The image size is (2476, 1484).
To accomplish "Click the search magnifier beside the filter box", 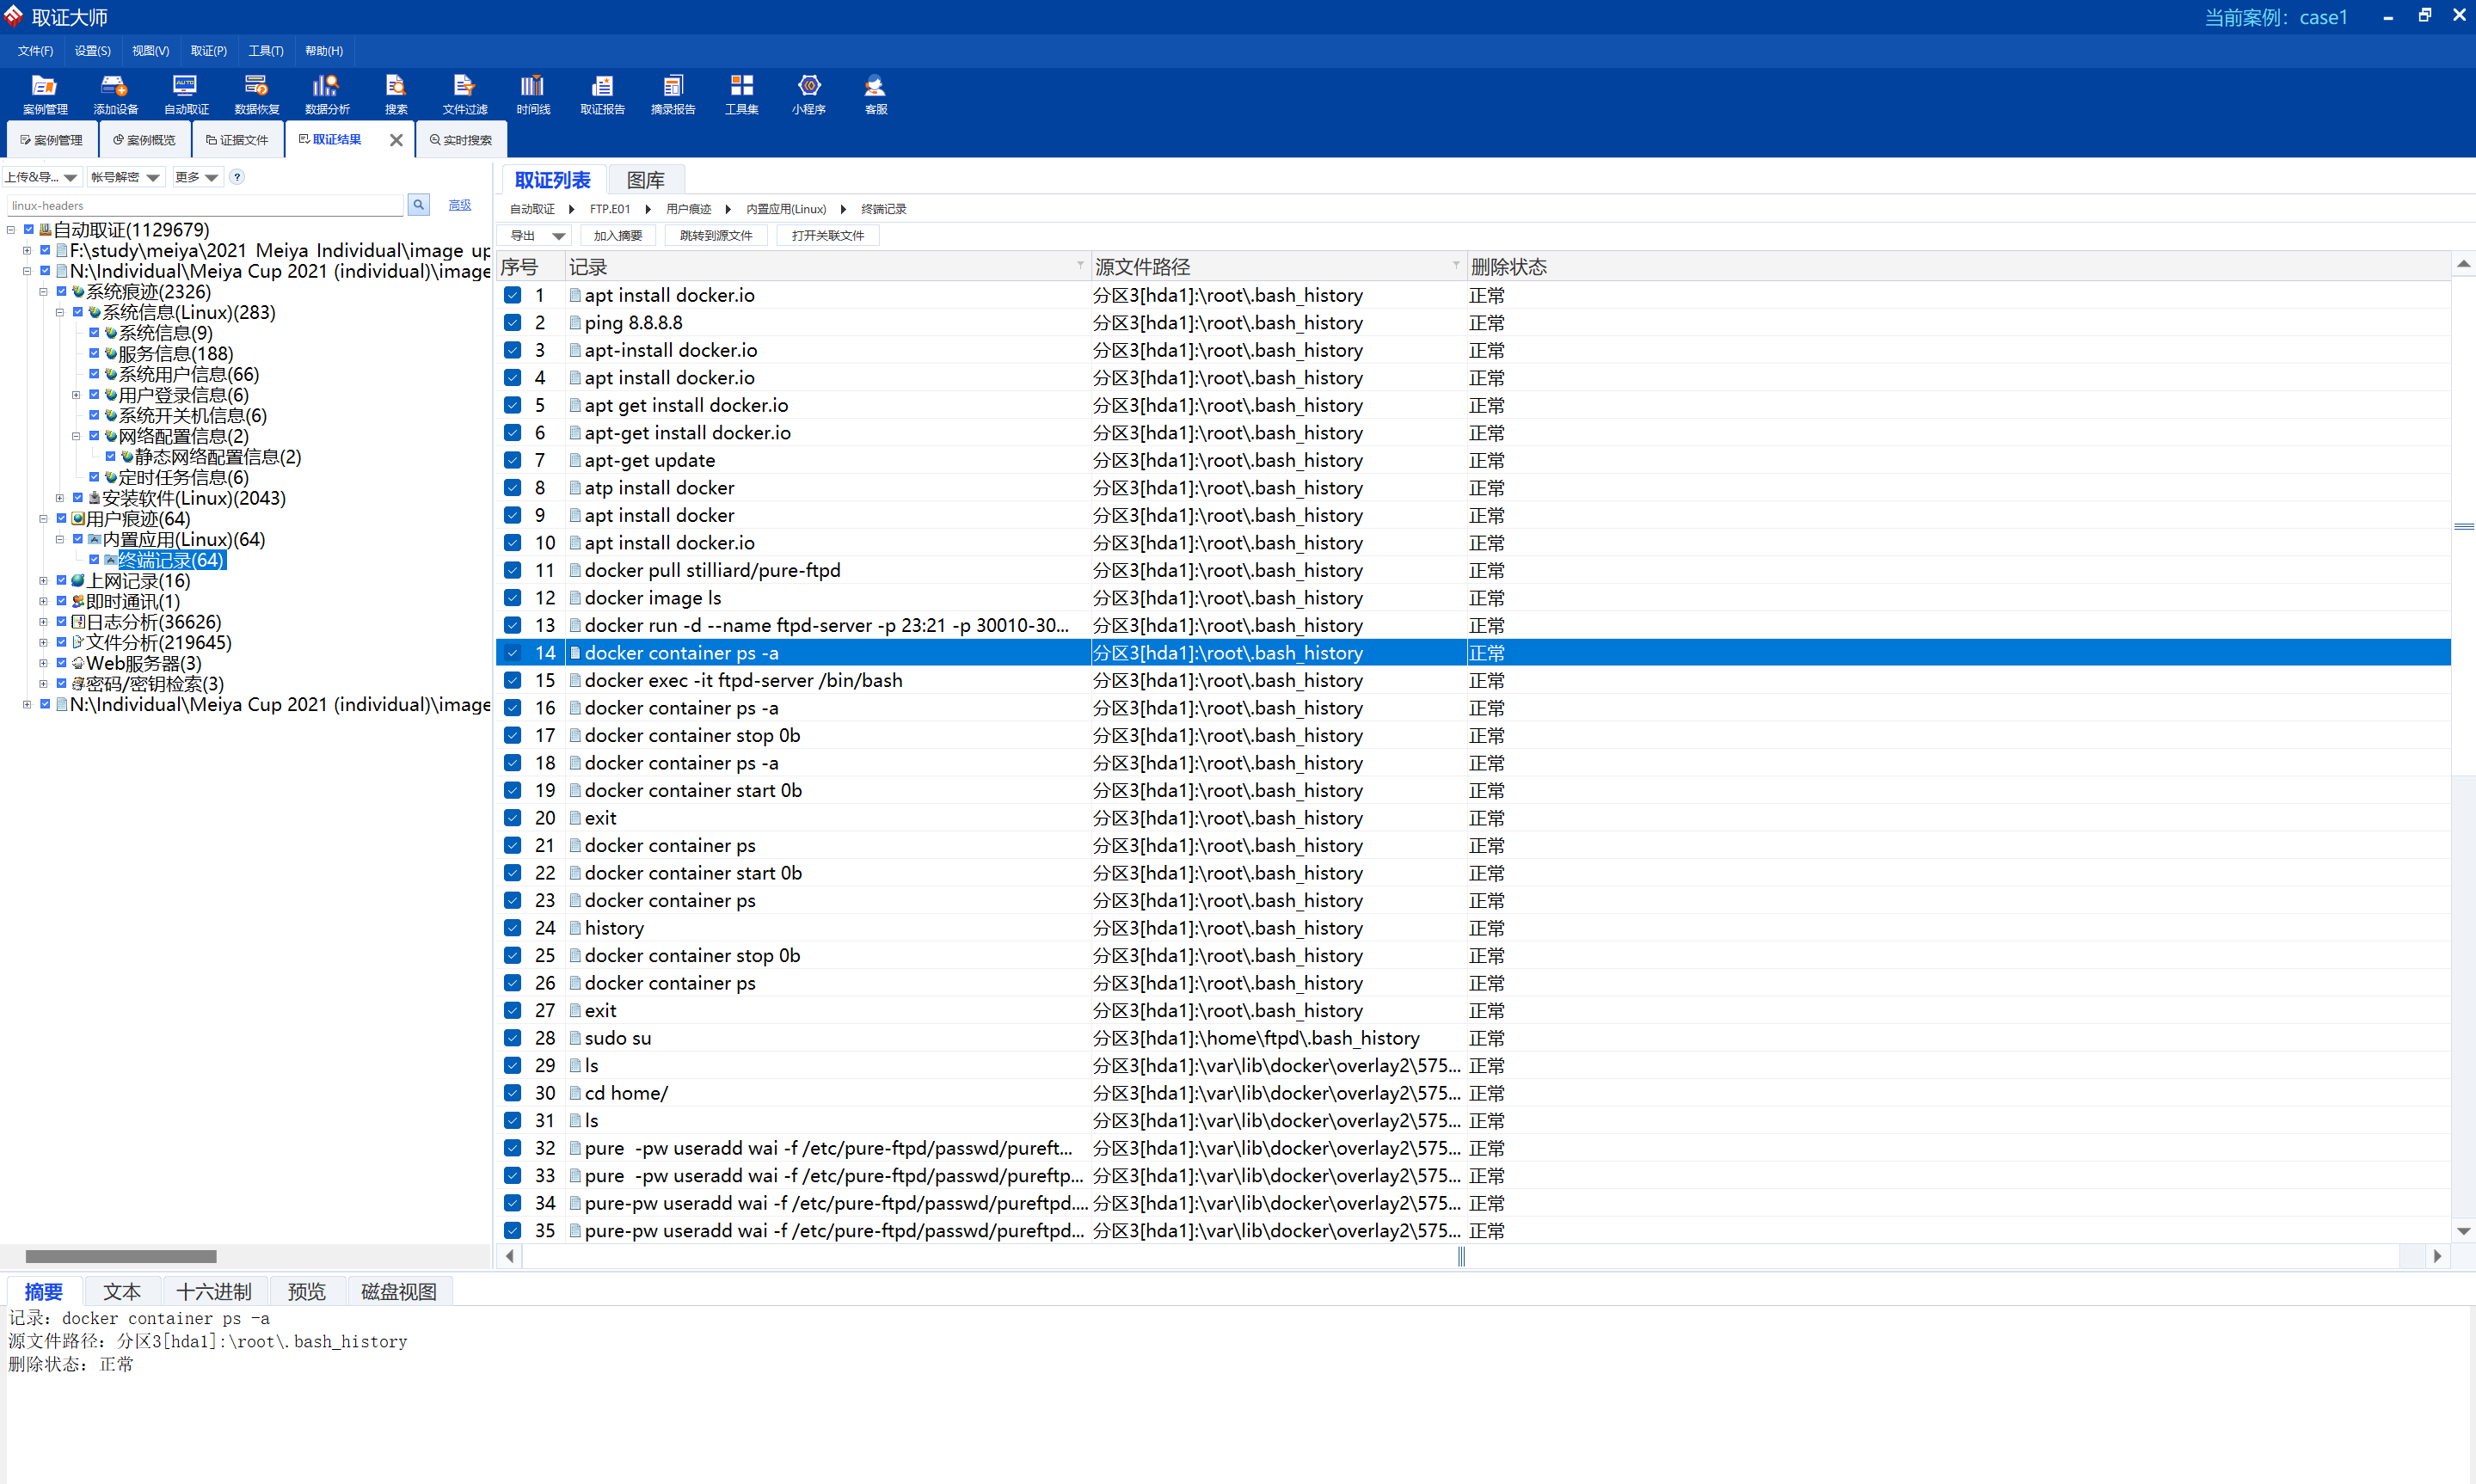I will [419, 205].
